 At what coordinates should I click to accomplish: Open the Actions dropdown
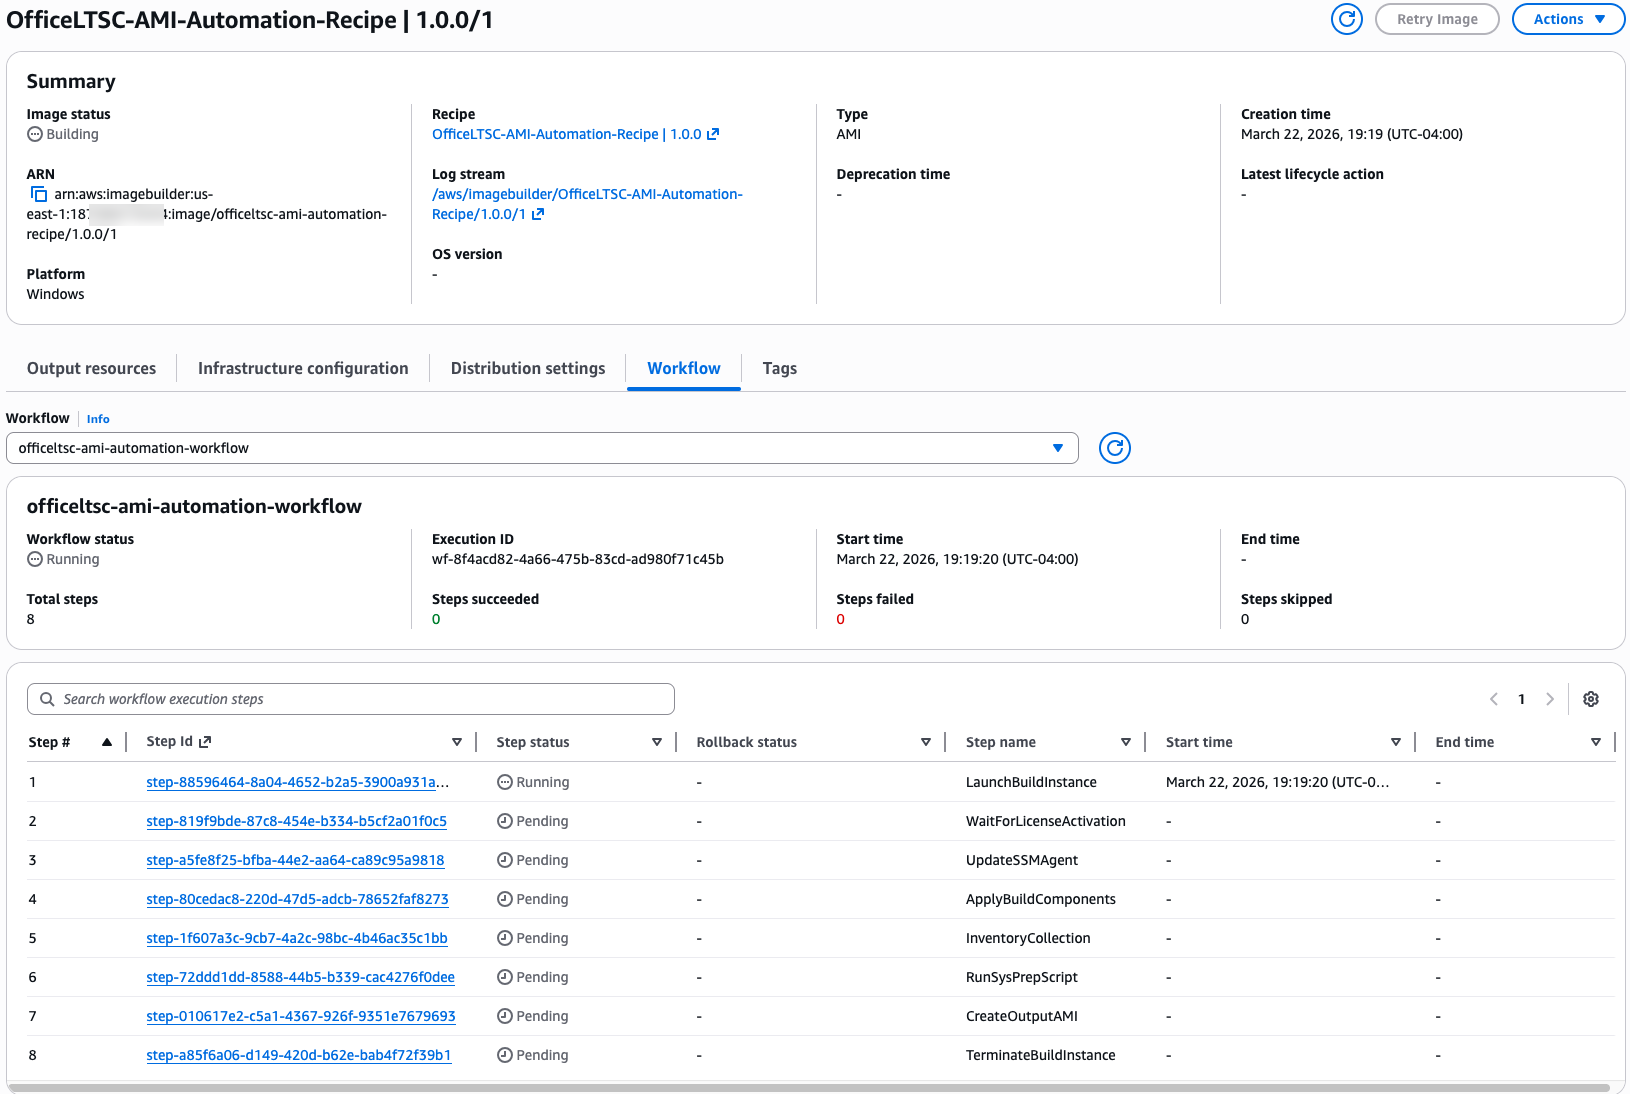click(1568, 19)
